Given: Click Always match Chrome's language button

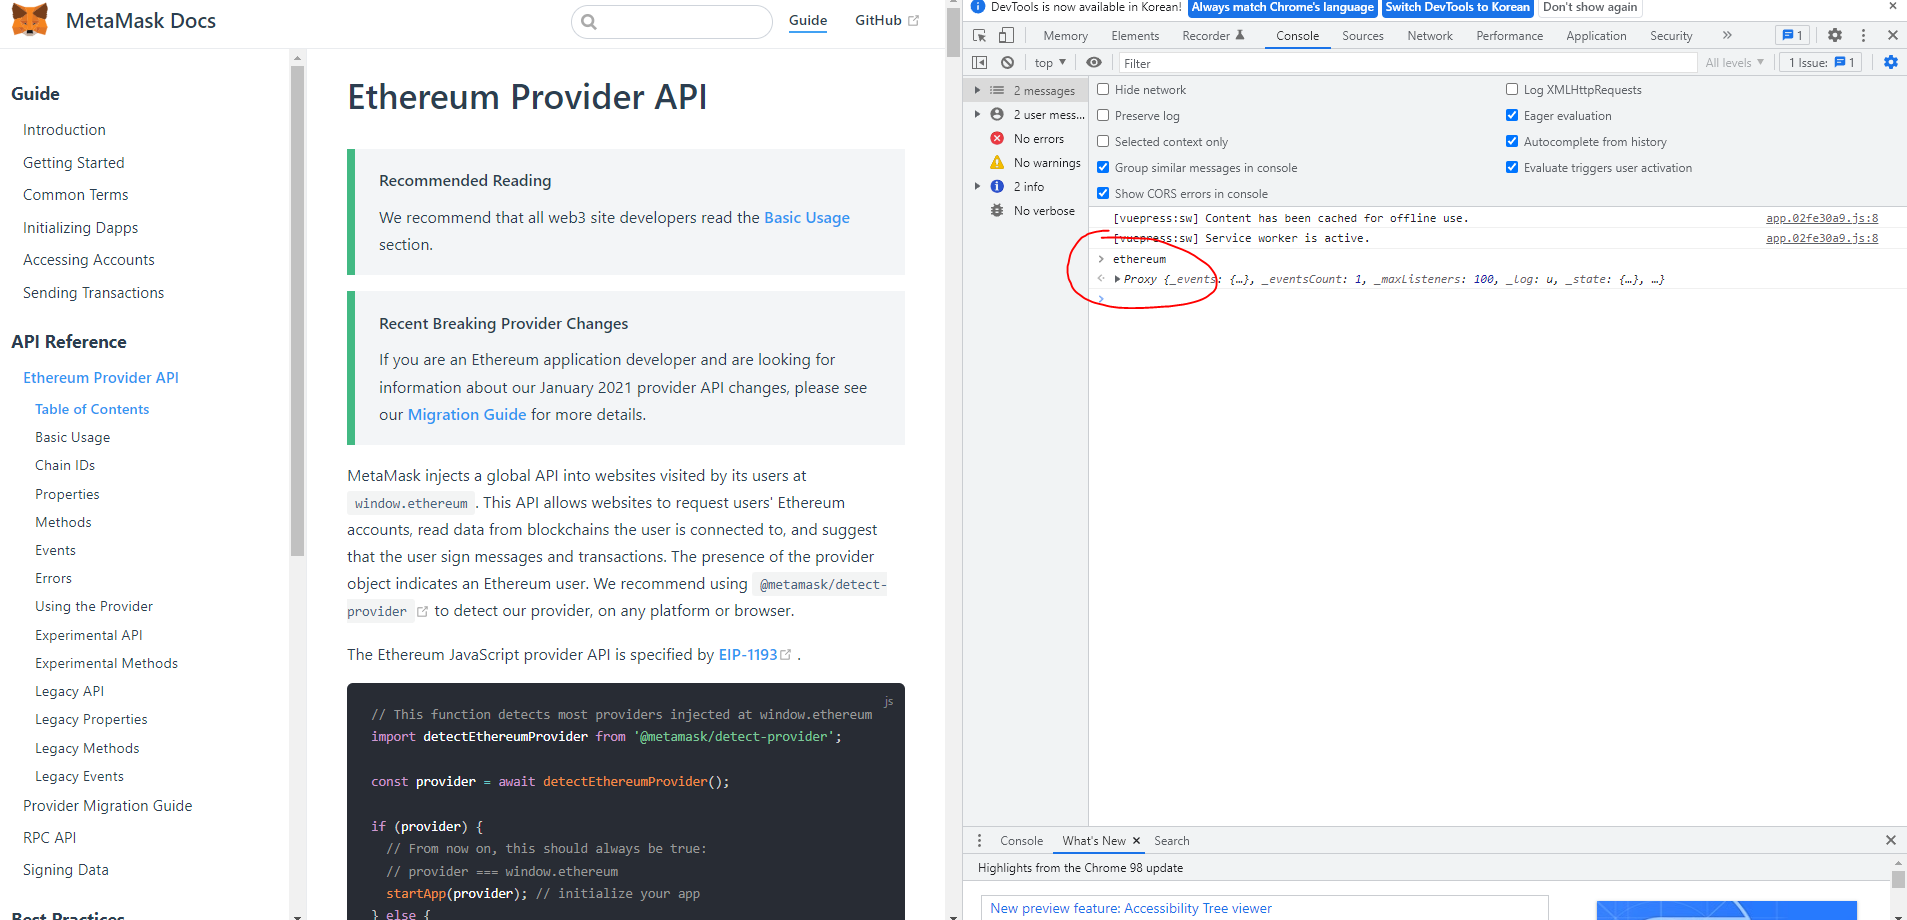Looking at the screenshot, I should tap(1283, 7).
